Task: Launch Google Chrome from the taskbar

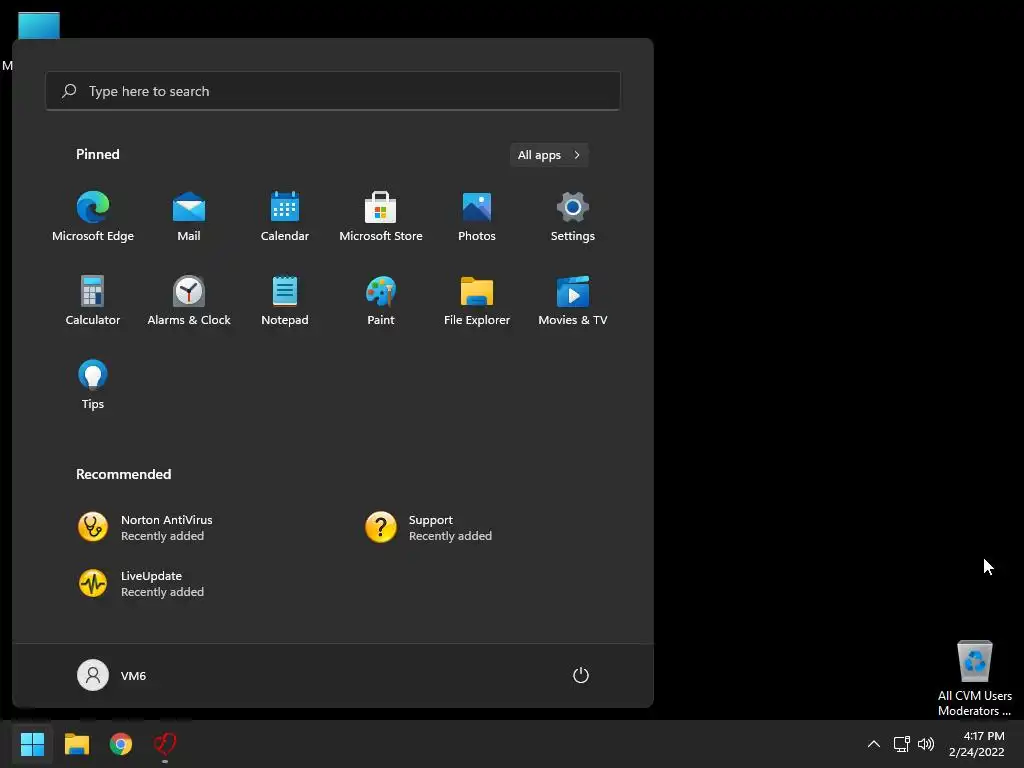Action: pyautogui.click(x=121, y=744)
